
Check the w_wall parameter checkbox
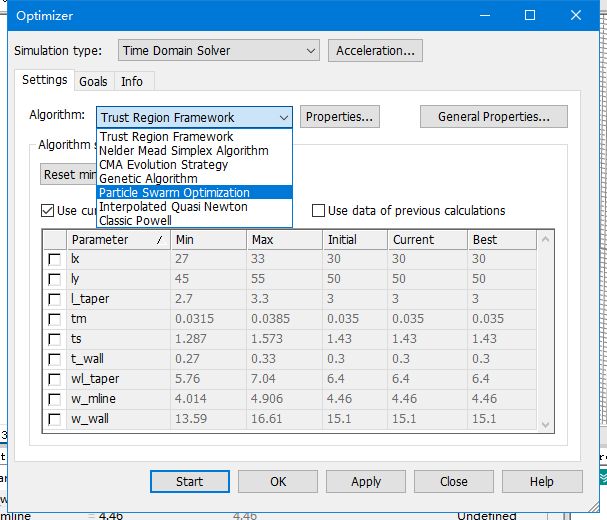click(x=55, y=419)
